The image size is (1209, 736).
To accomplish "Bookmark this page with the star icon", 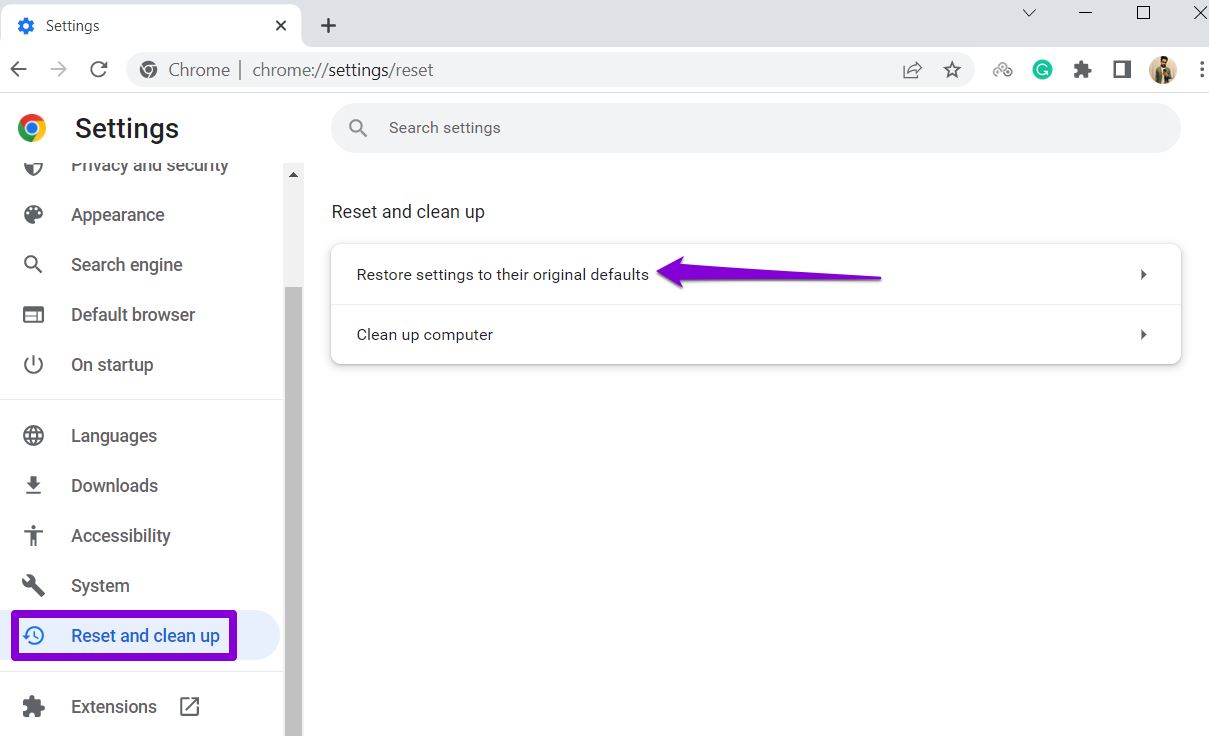I will 952,70.
